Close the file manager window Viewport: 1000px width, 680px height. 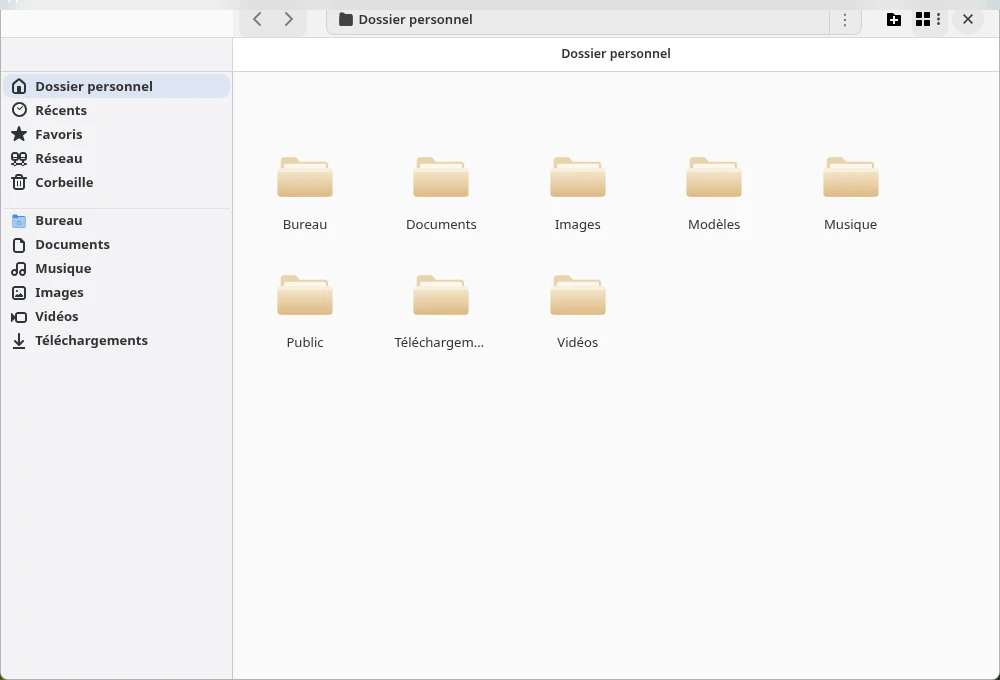coord(967,20)
